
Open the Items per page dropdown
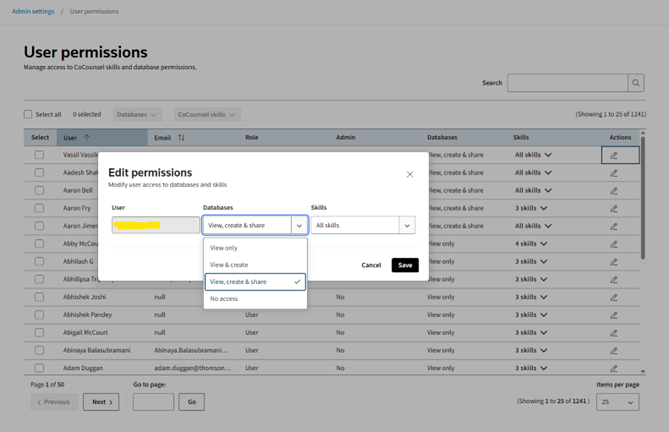[616, 402]
